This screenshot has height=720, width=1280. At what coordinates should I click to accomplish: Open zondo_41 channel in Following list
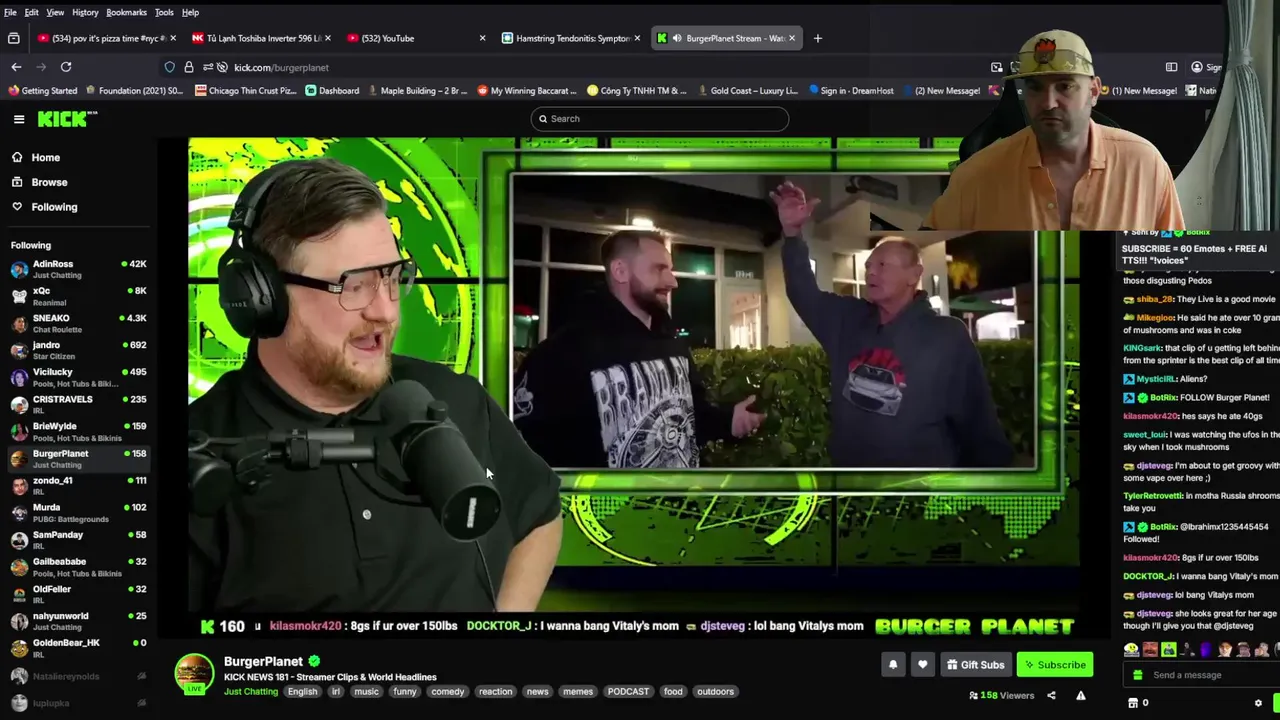pyautogui.click(x=78, y=484)
